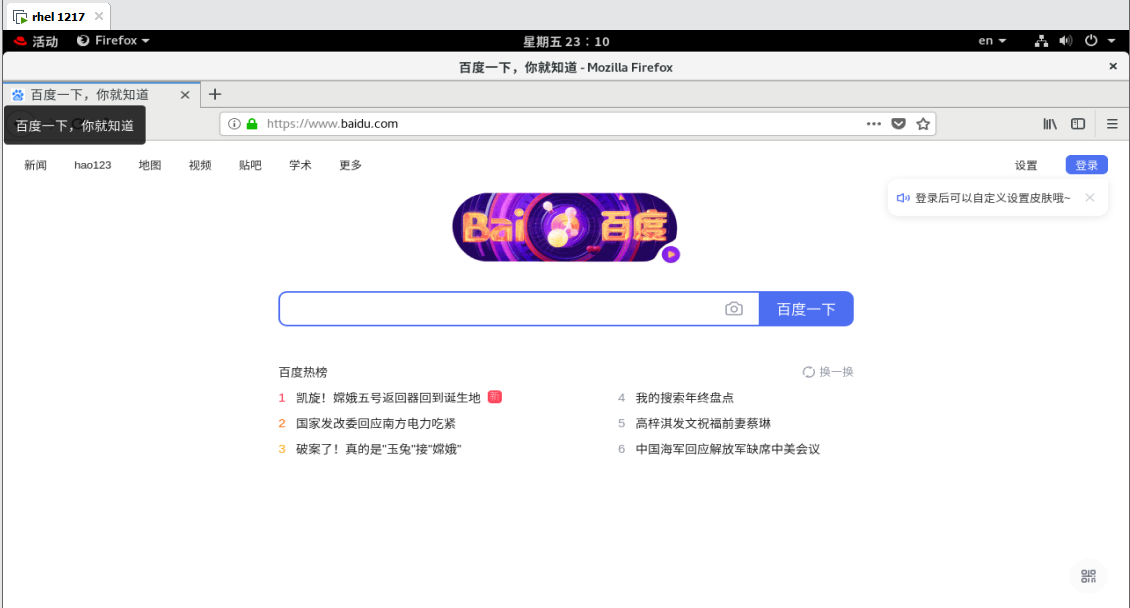Click the Red Hat logo in top bar
This screenshot has height=608, width=1130.
click(20, 41)
